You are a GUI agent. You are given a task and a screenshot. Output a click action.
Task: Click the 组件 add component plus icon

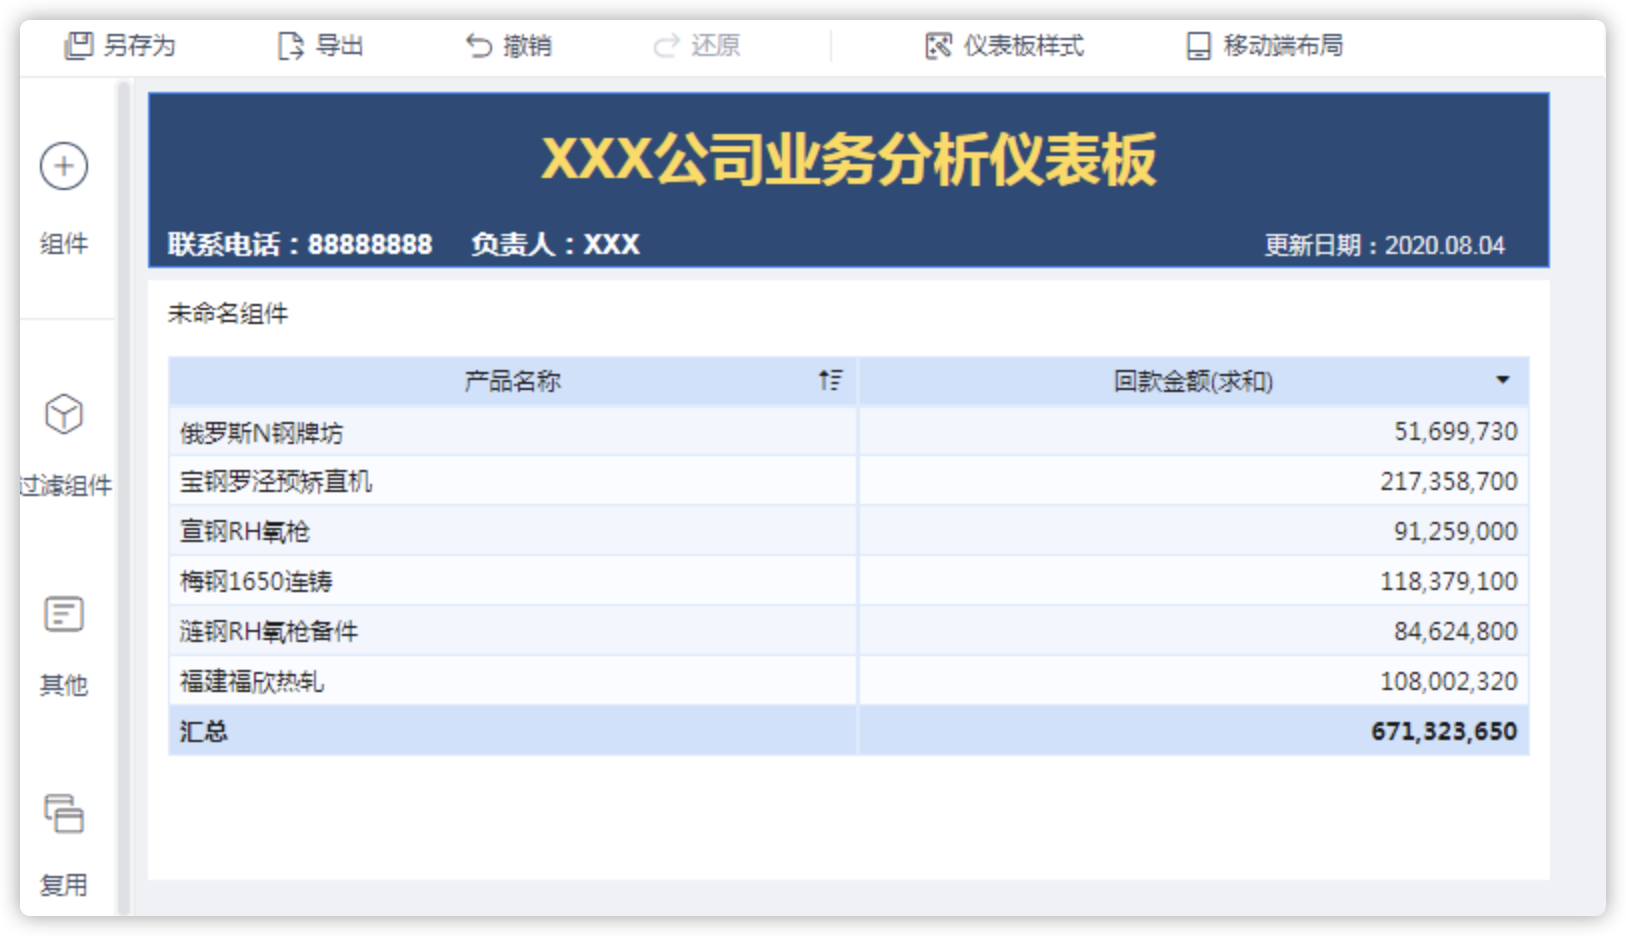[x=64, y=166]
